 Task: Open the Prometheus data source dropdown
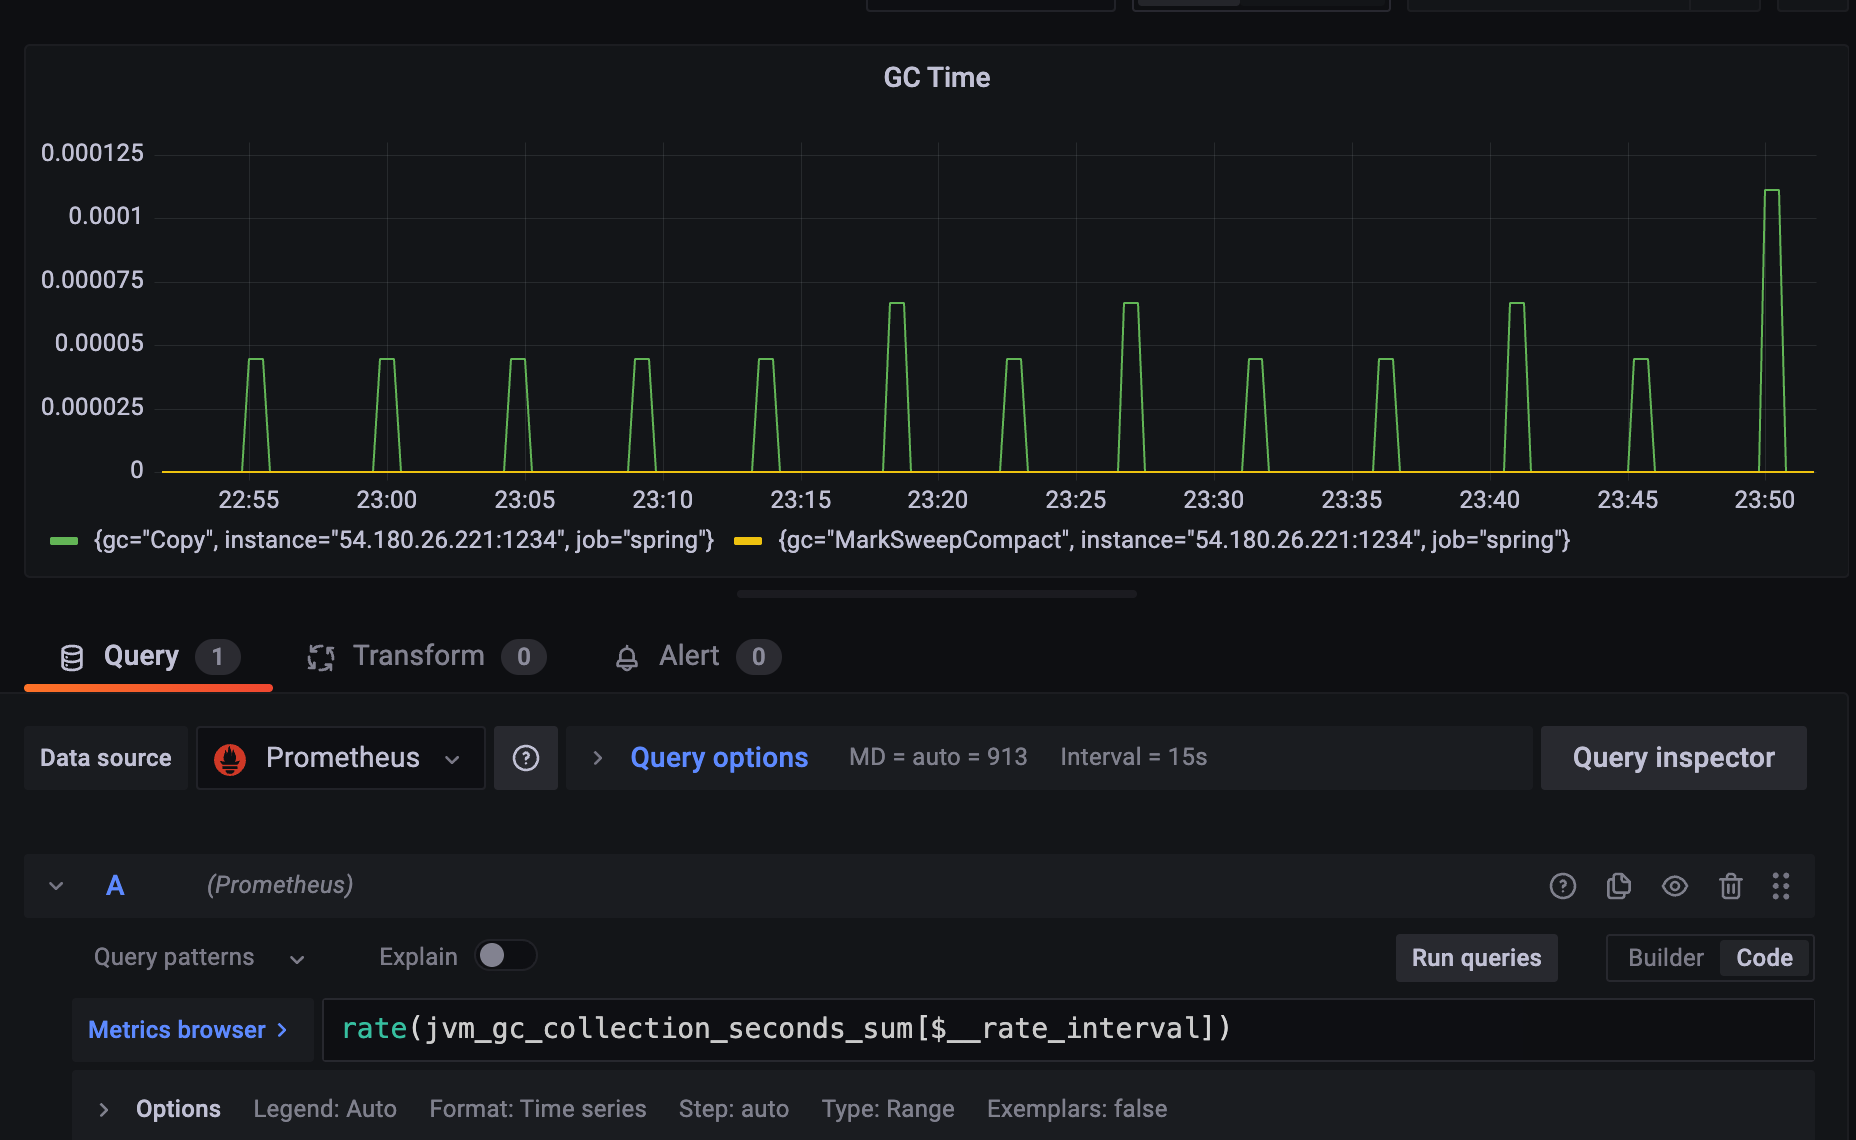click(341, 758)
